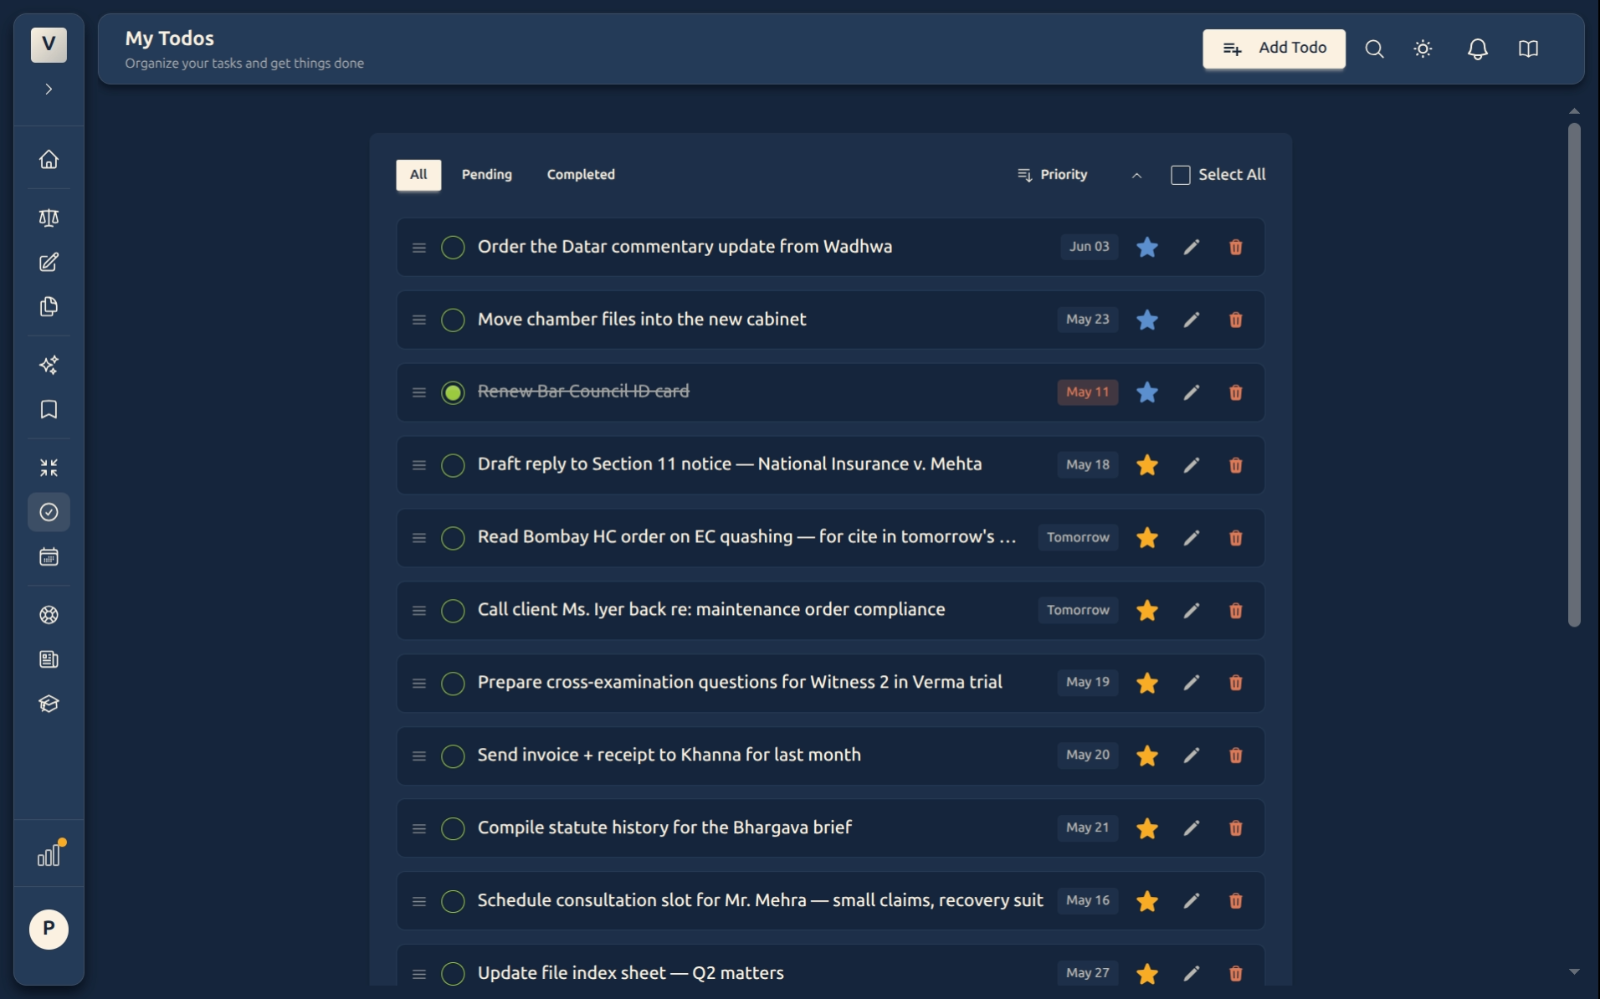
Task: Expand the sidebar with chevron arrow
Action: click(48, 89)
